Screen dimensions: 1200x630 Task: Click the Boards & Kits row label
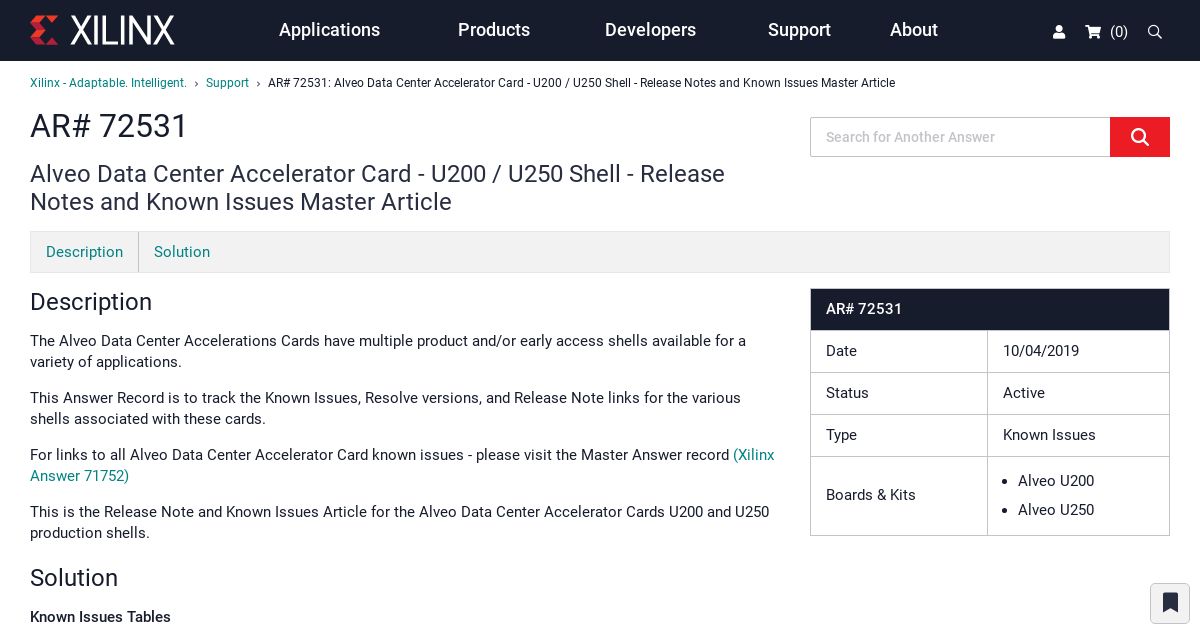[871, 495]
